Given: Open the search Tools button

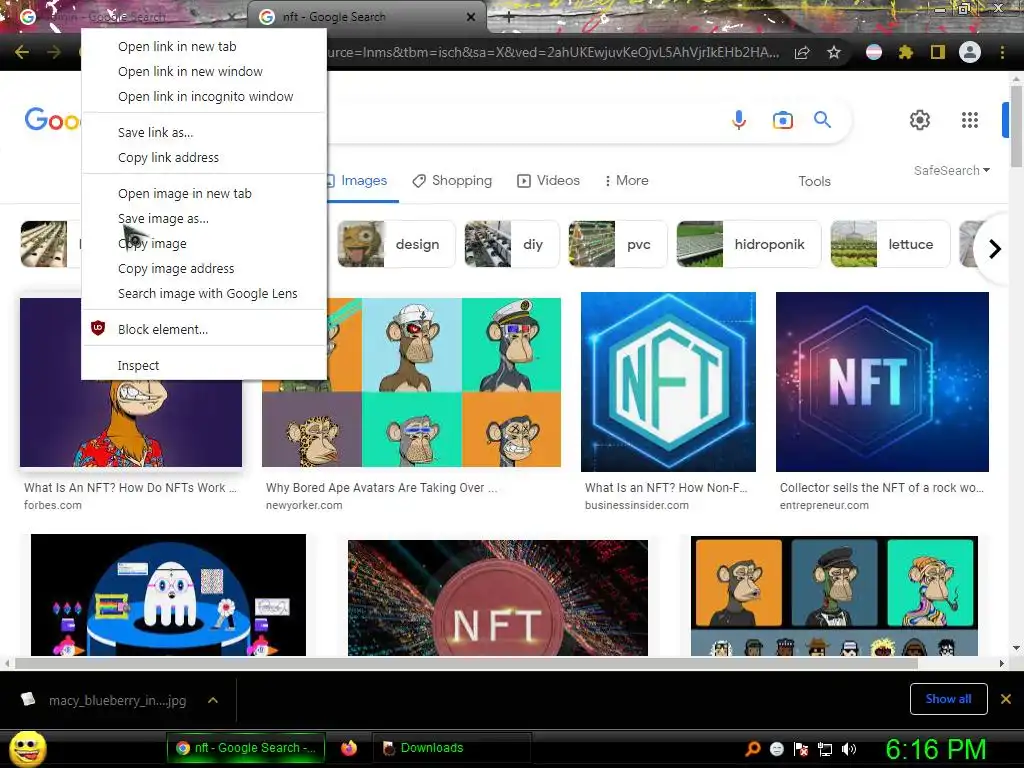Looking at the screenshot, I should pyautogui.click(x=814, y=181).
